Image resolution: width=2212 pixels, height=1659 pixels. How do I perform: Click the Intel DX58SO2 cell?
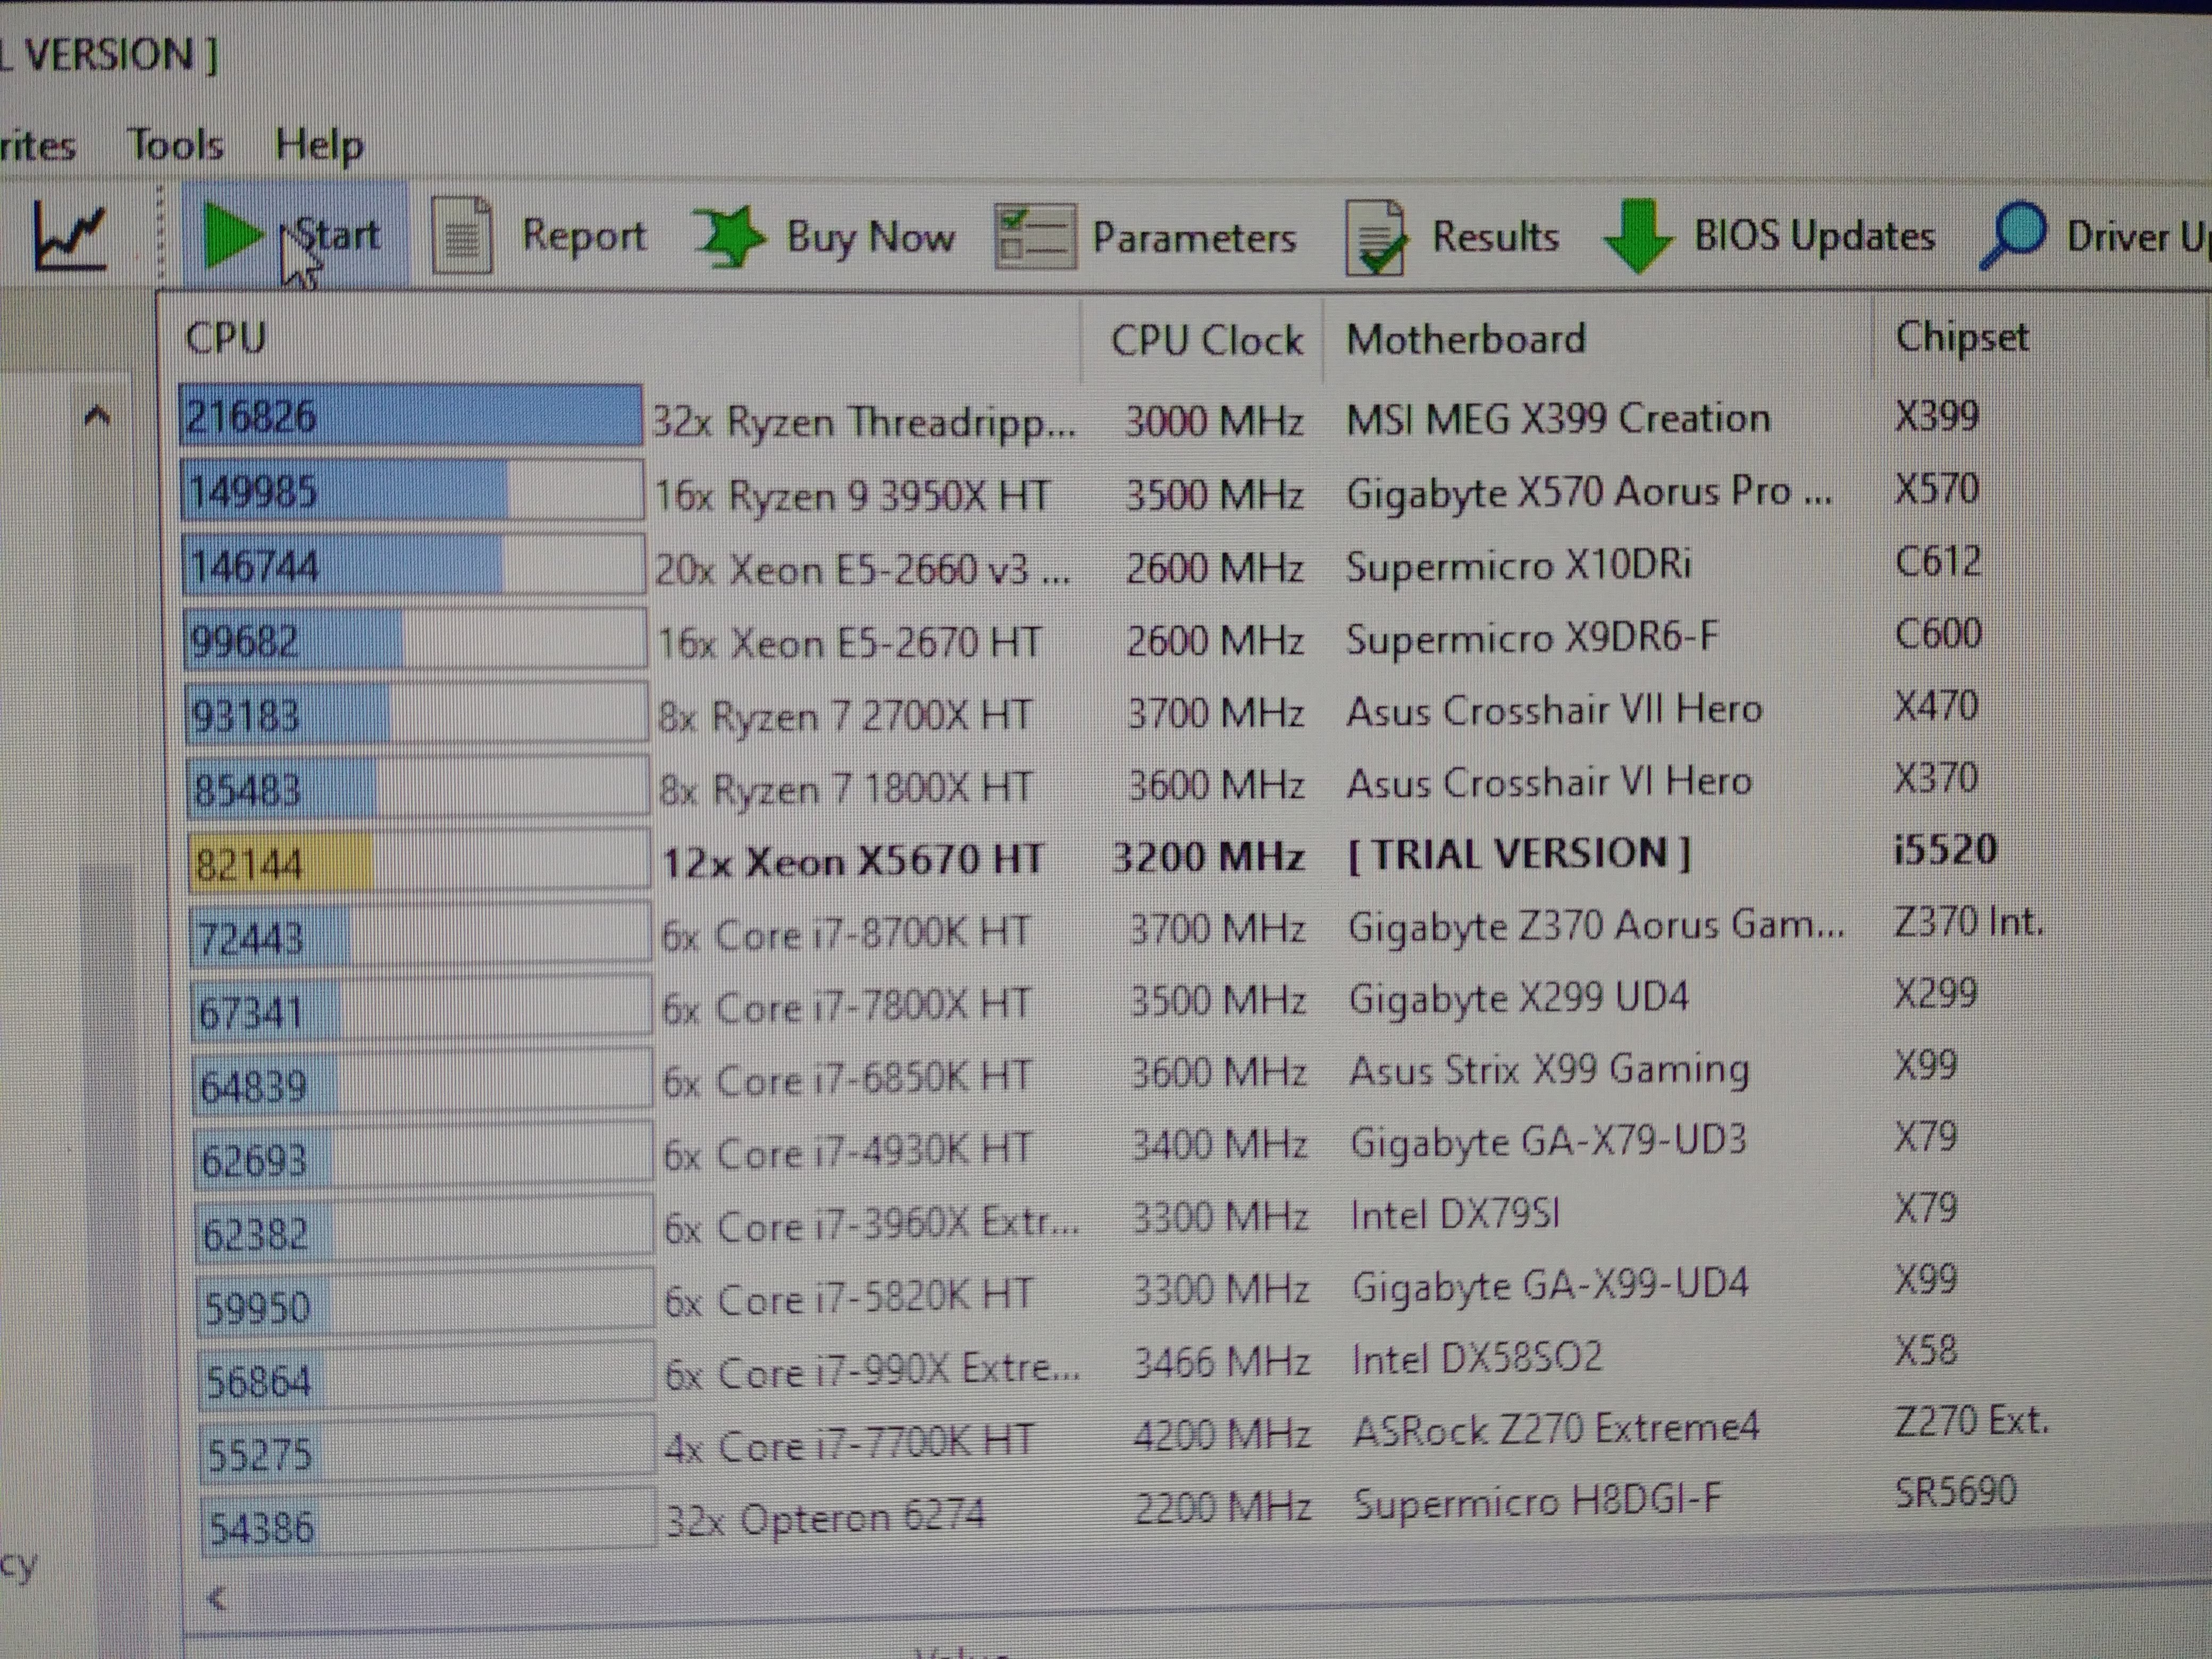click(1477, 1359)
